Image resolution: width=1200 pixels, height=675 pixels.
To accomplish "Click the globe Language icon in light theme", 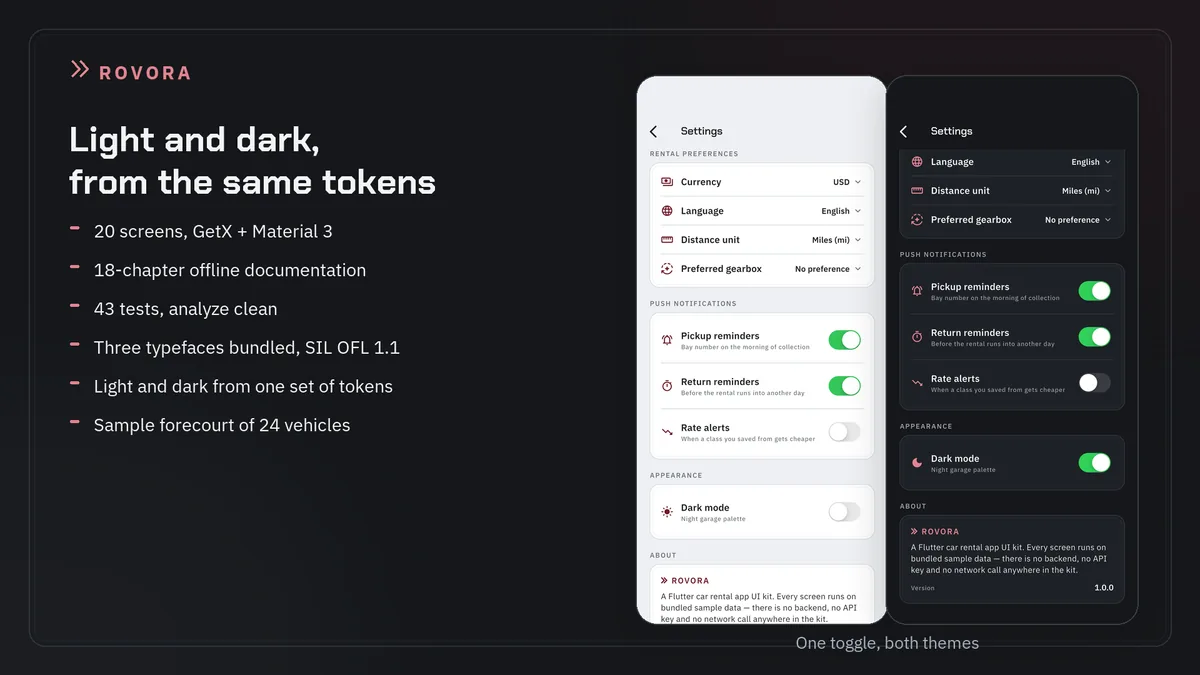I will click(667, 211).
